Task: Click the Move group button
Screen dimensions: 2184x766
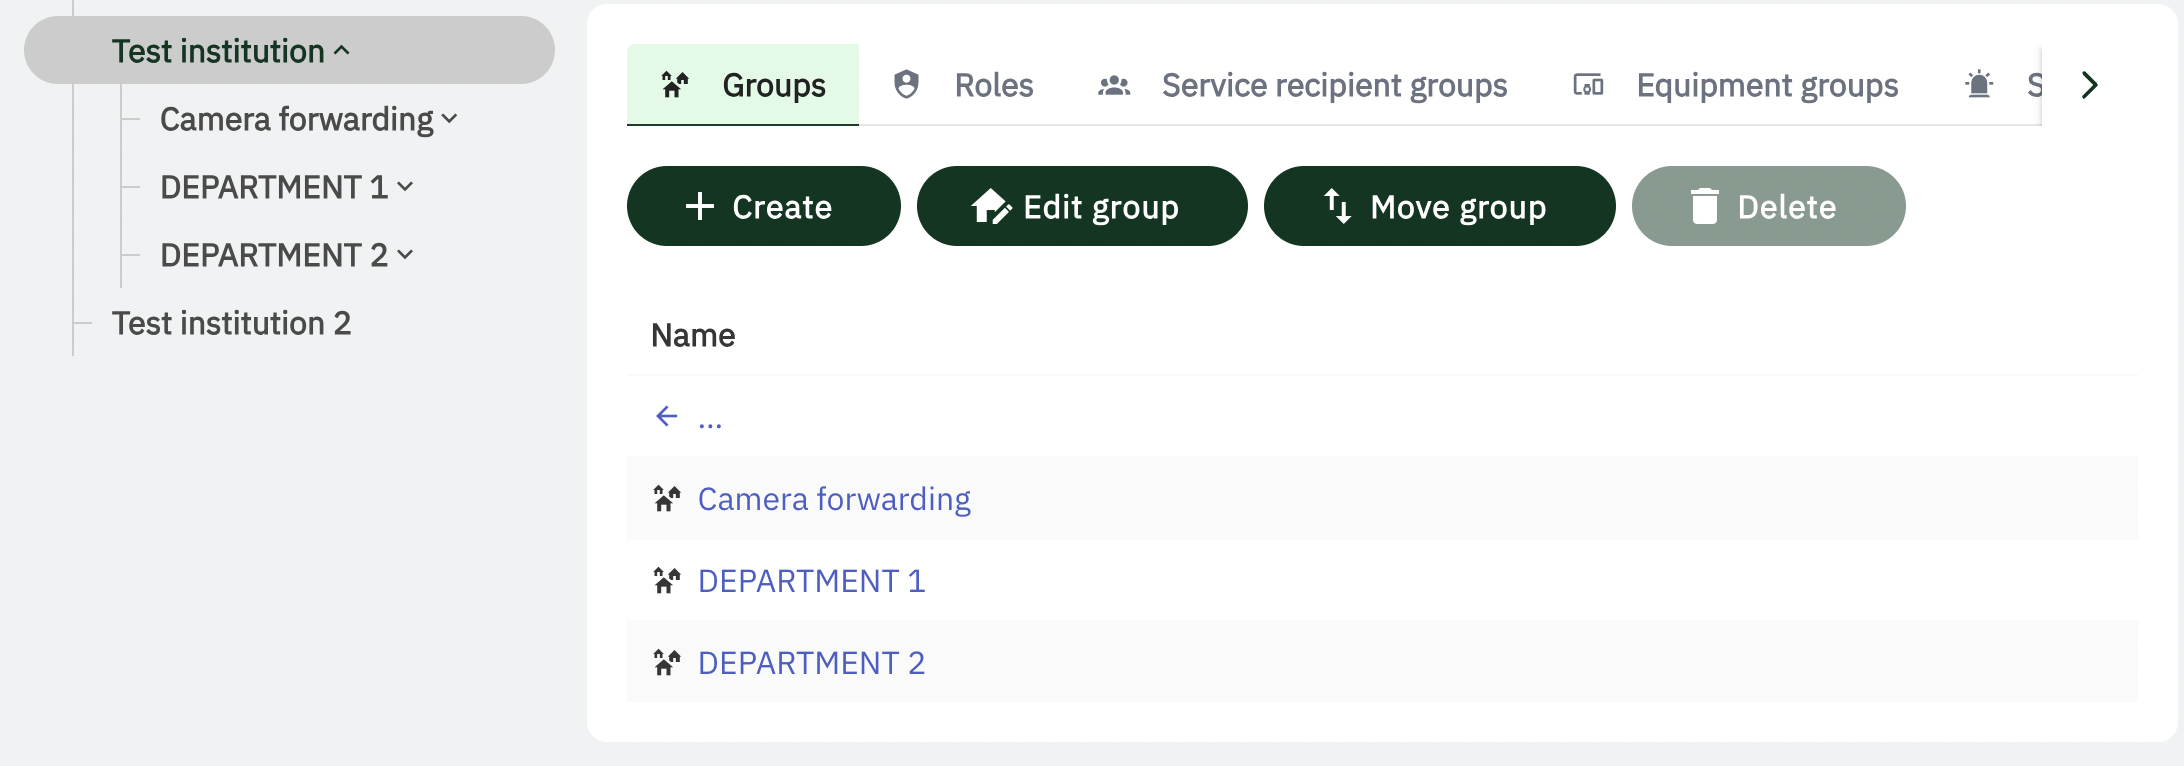Action: tap(1440, 206)
